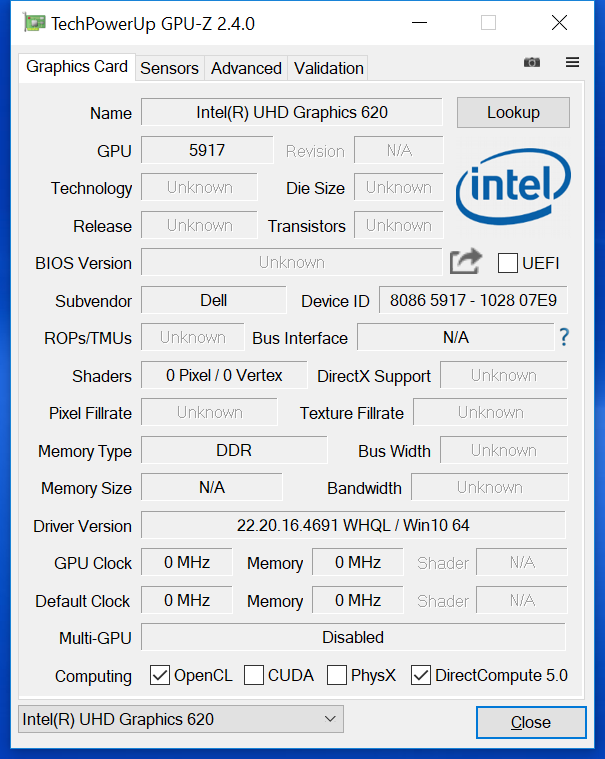Screen dimensions: 605x759
Task: Click the Default Clock row Shader N/A field
Action: pyautogui.click(x=522, y=600)
